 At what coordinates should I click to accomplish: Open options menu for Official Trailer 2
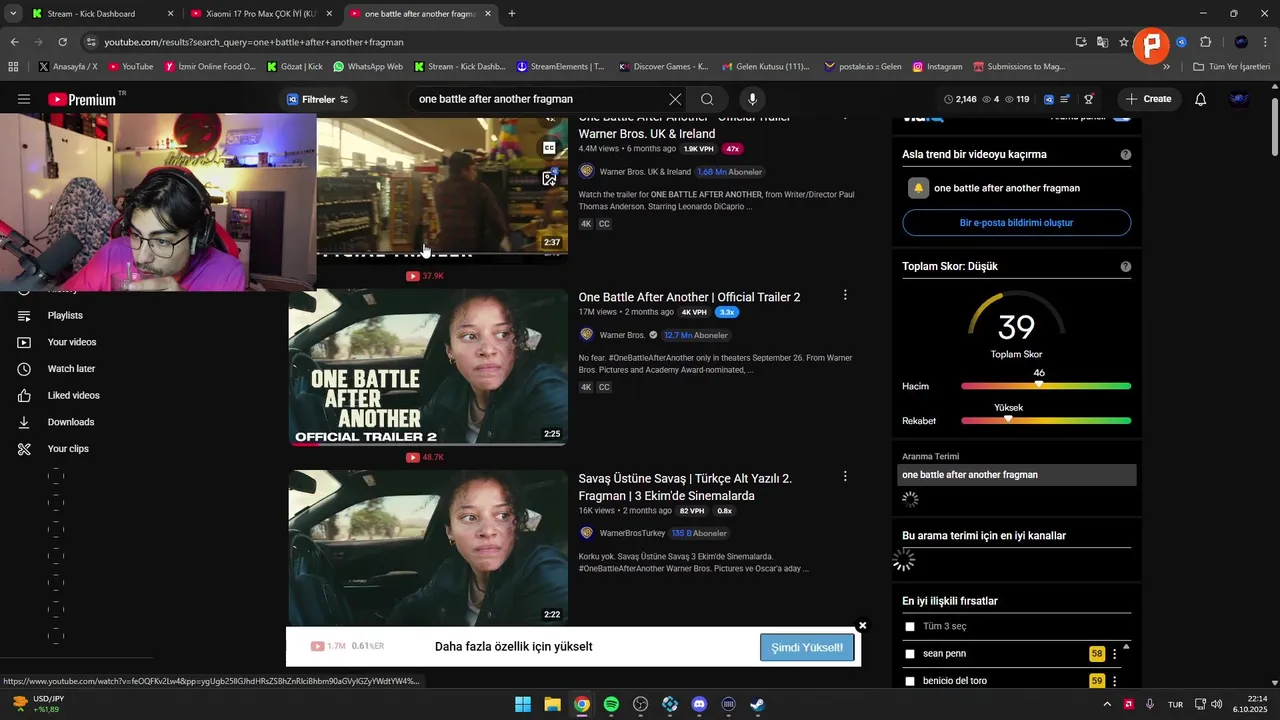pos(845,295)
